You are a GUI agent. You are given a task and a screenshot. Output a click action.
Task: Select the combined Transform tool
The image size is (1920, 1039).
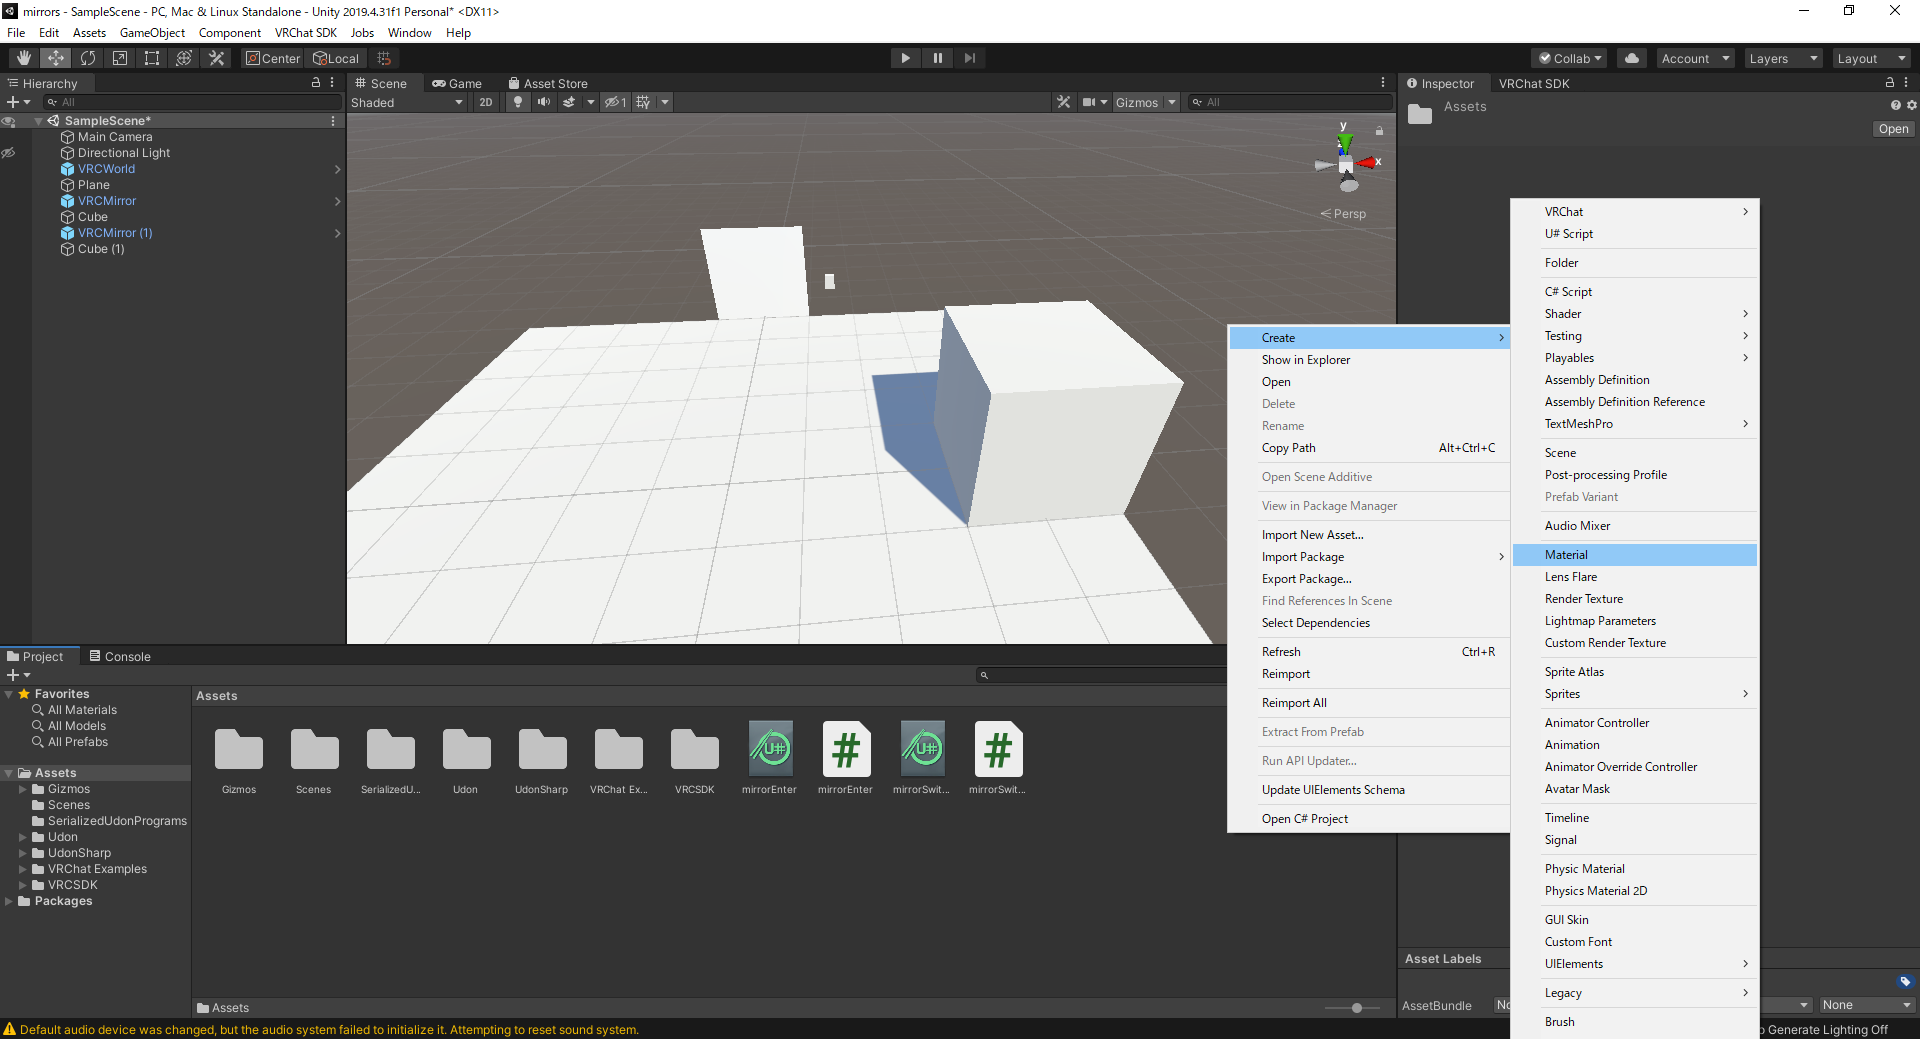[184, 58]
